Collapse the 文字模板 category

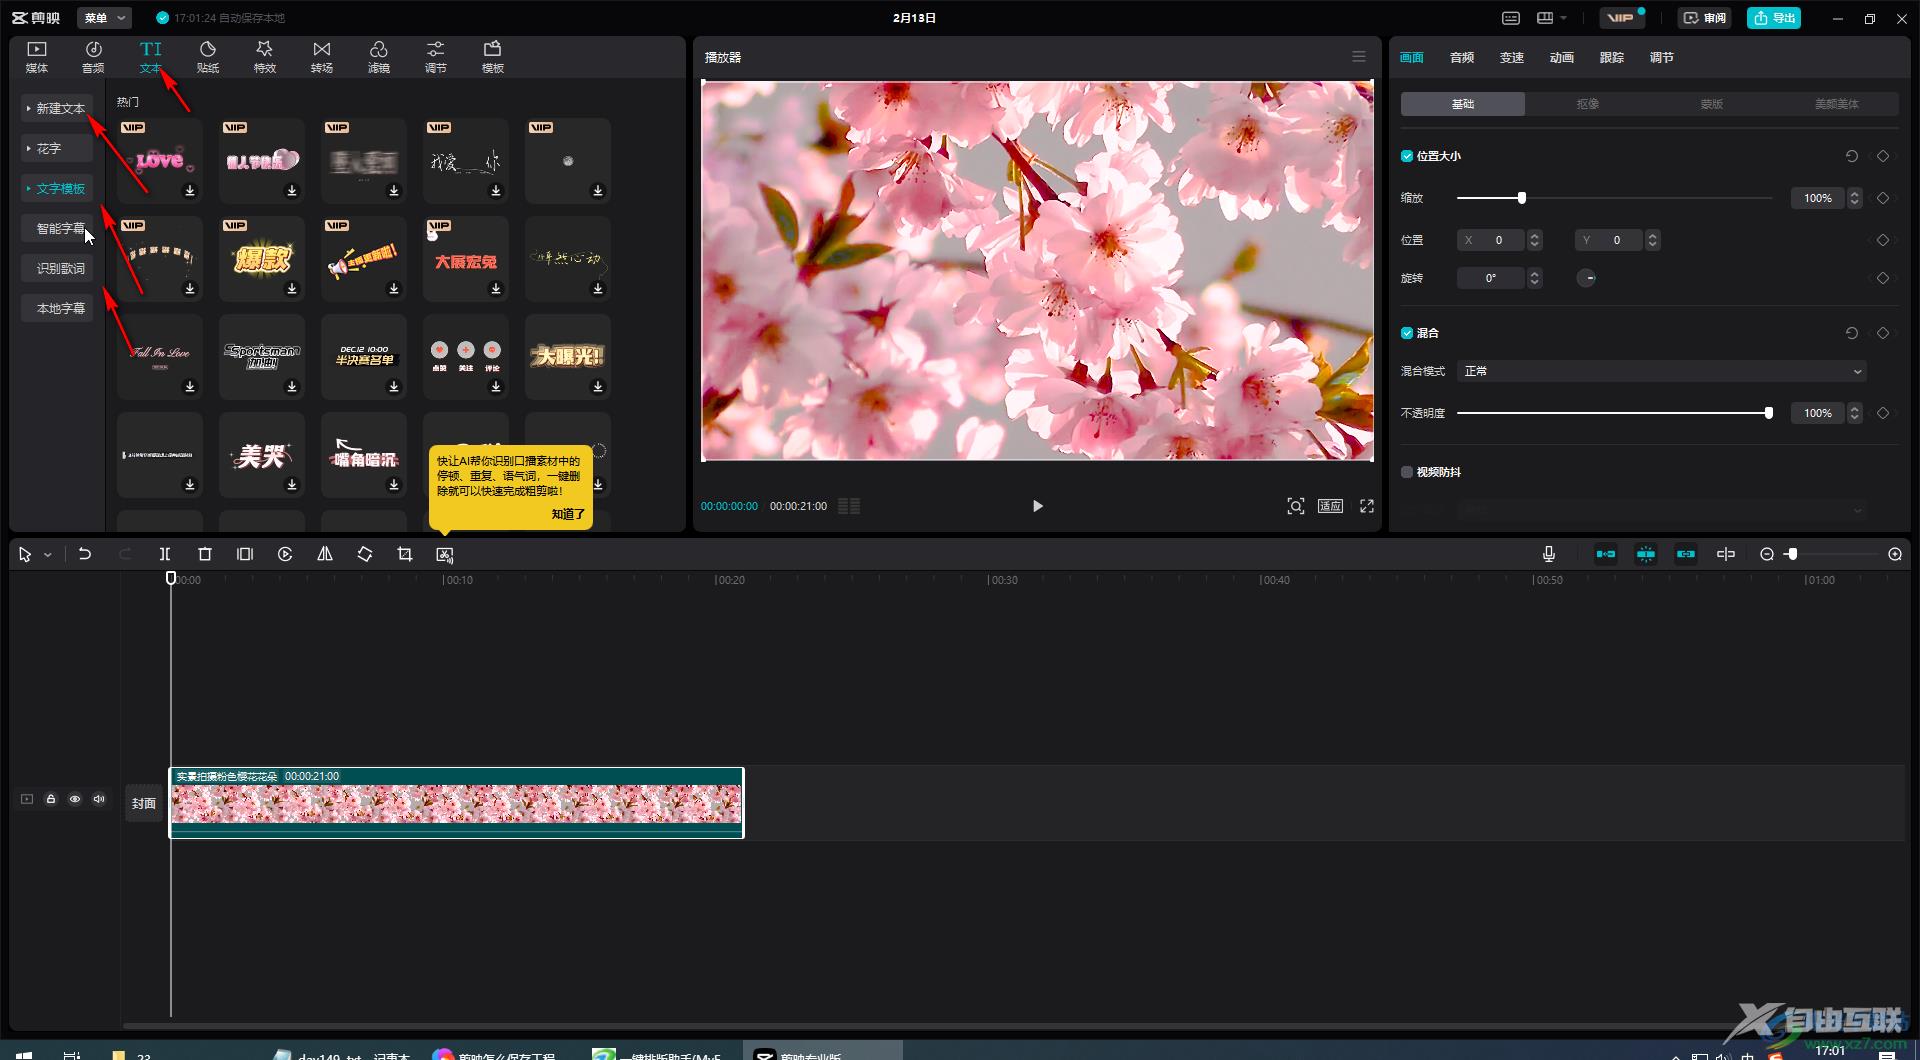click(x=57, y=188)
